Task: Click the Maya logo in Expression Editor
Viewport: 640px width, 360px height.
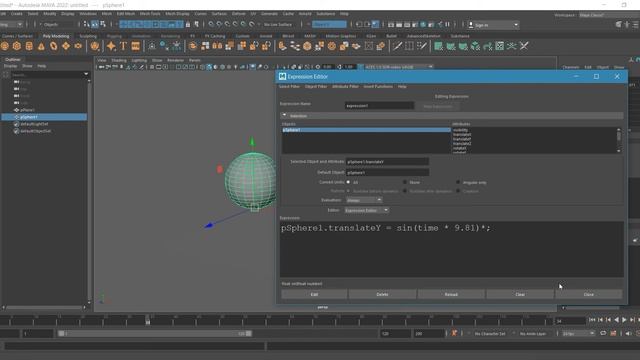Action: pyautogui.click(x=282, y=76)
